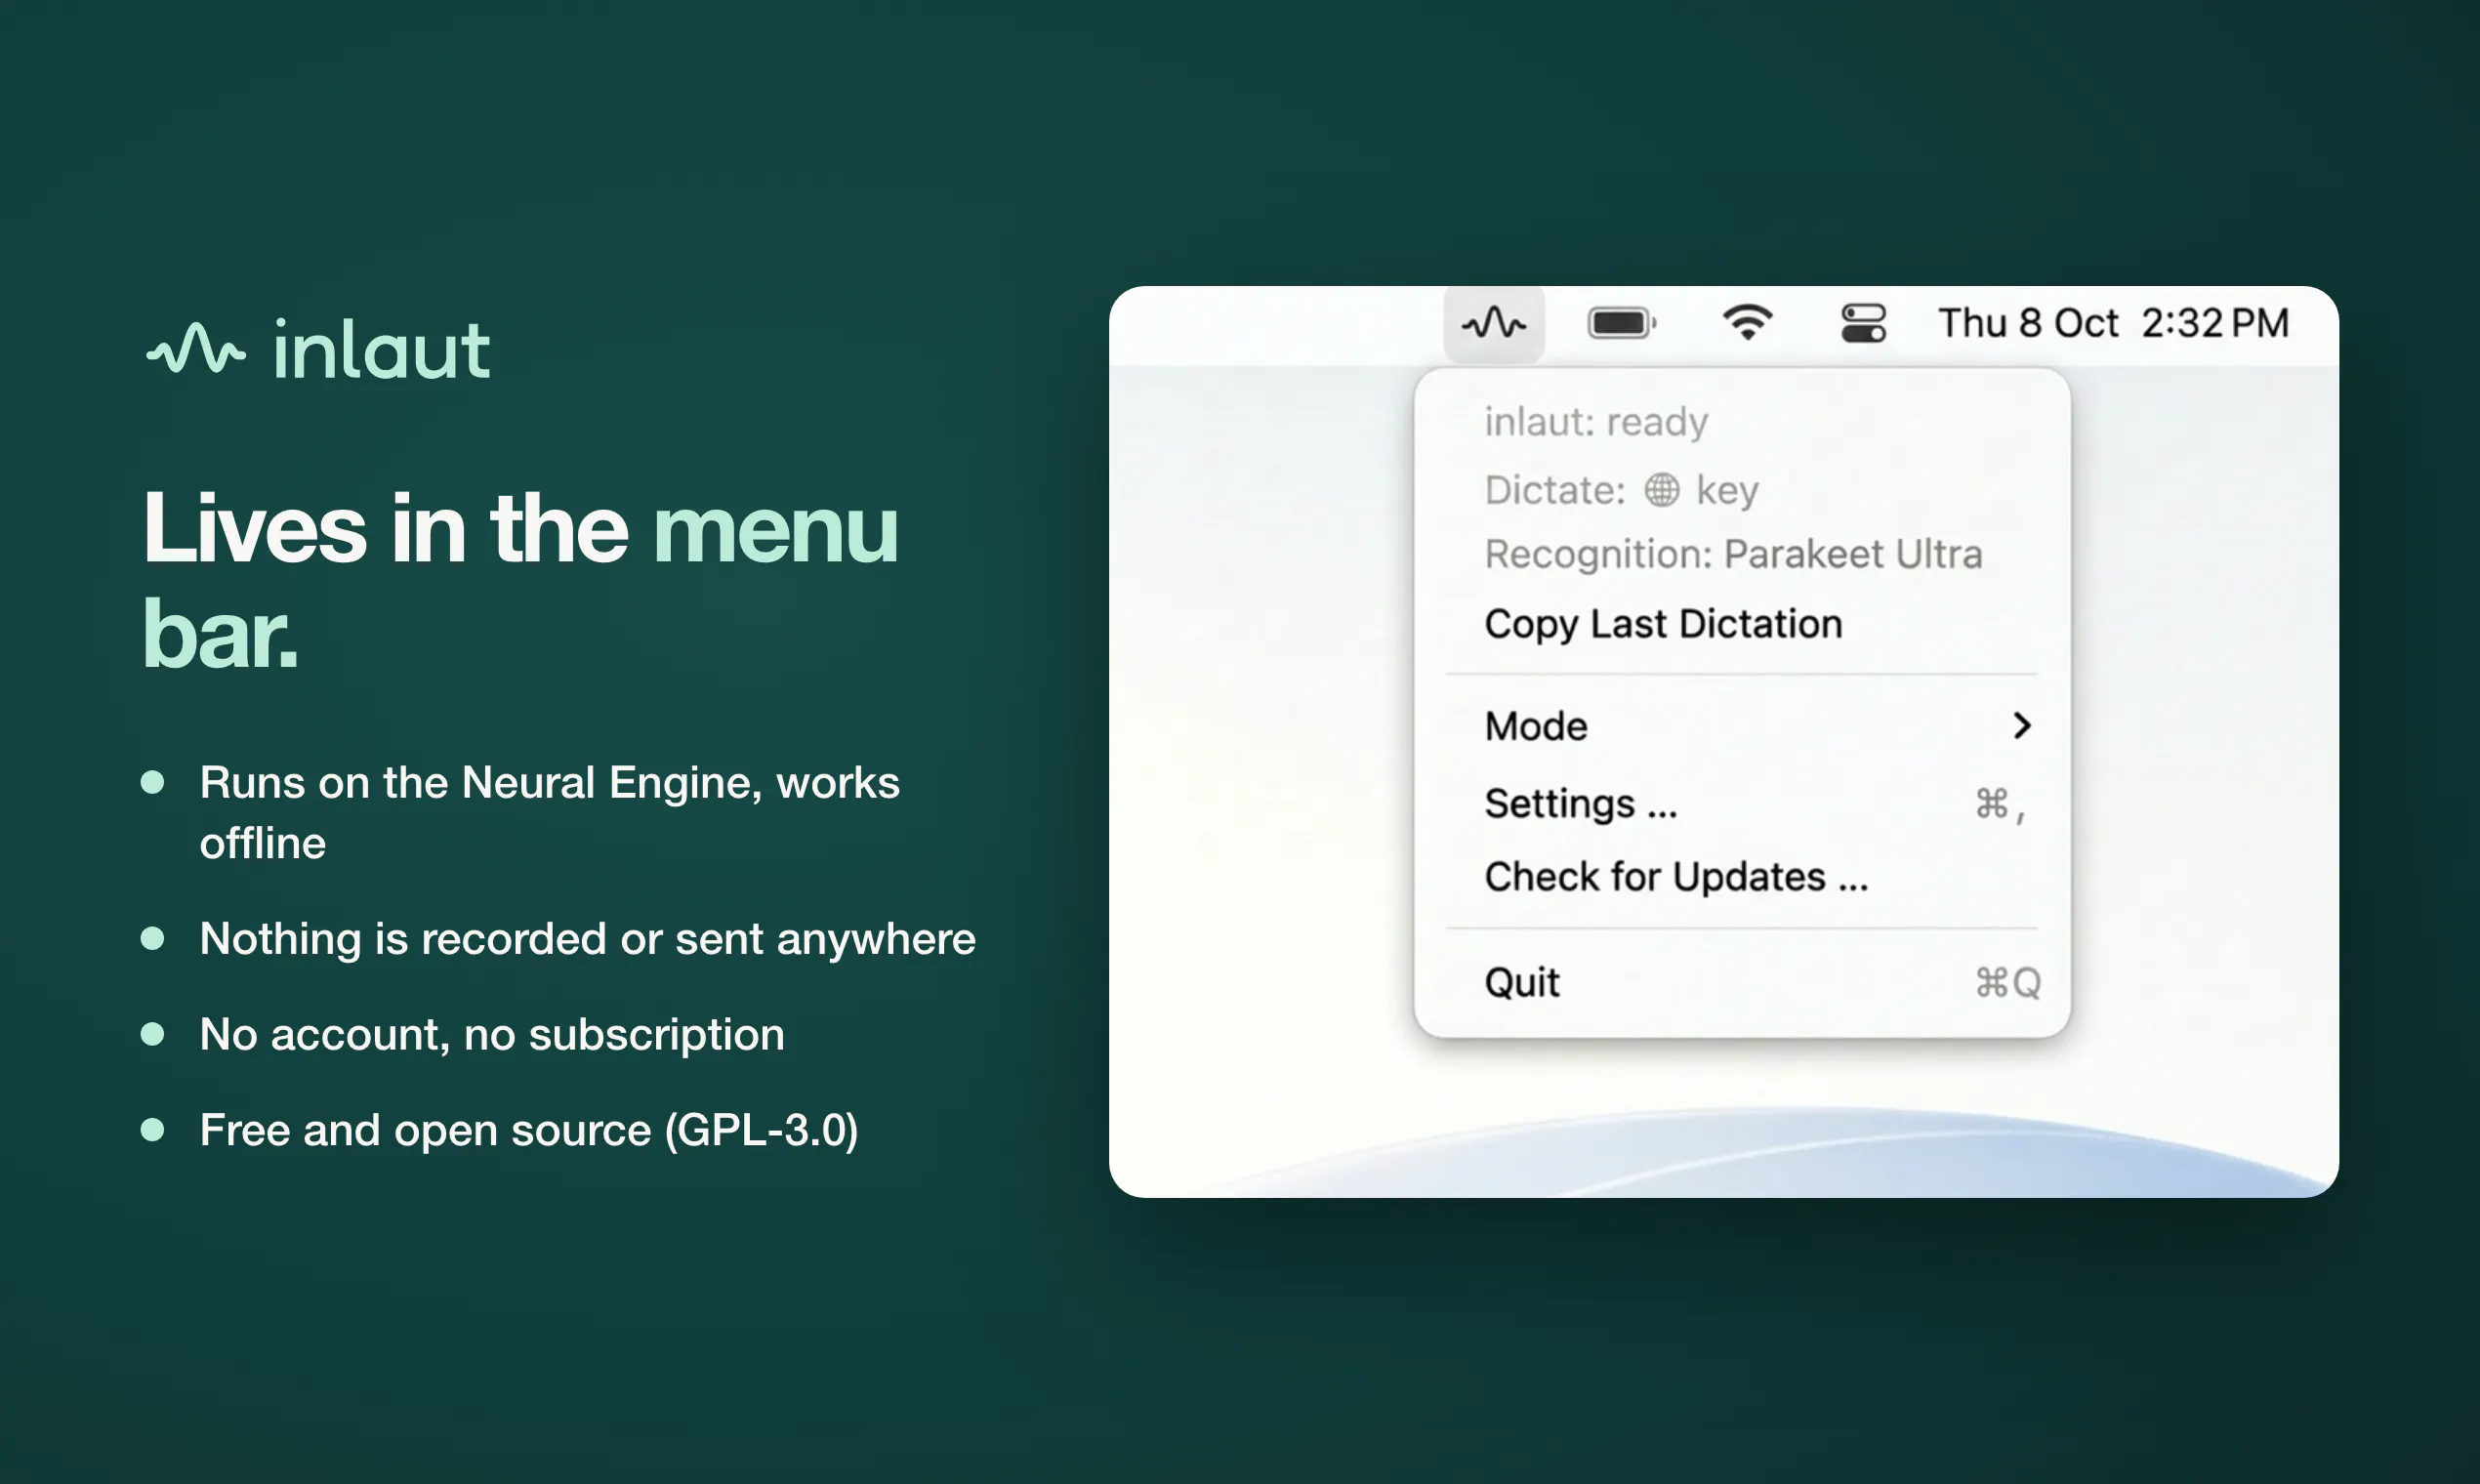
Task: Click the 'inlaut: ready' status line
Action: [x=1596, y=421]
